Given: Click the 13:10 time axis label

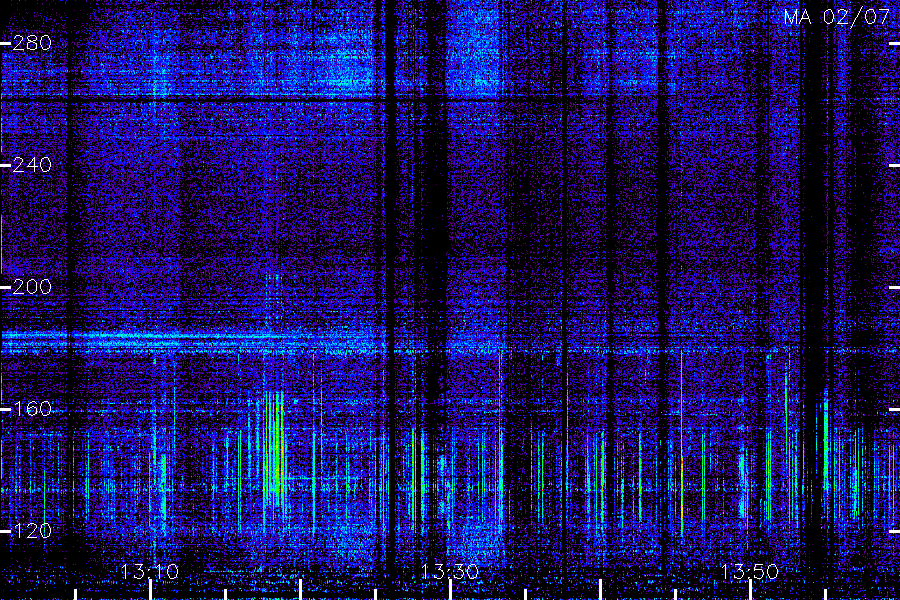Looking at the screenshot, I should click(150, 572).
